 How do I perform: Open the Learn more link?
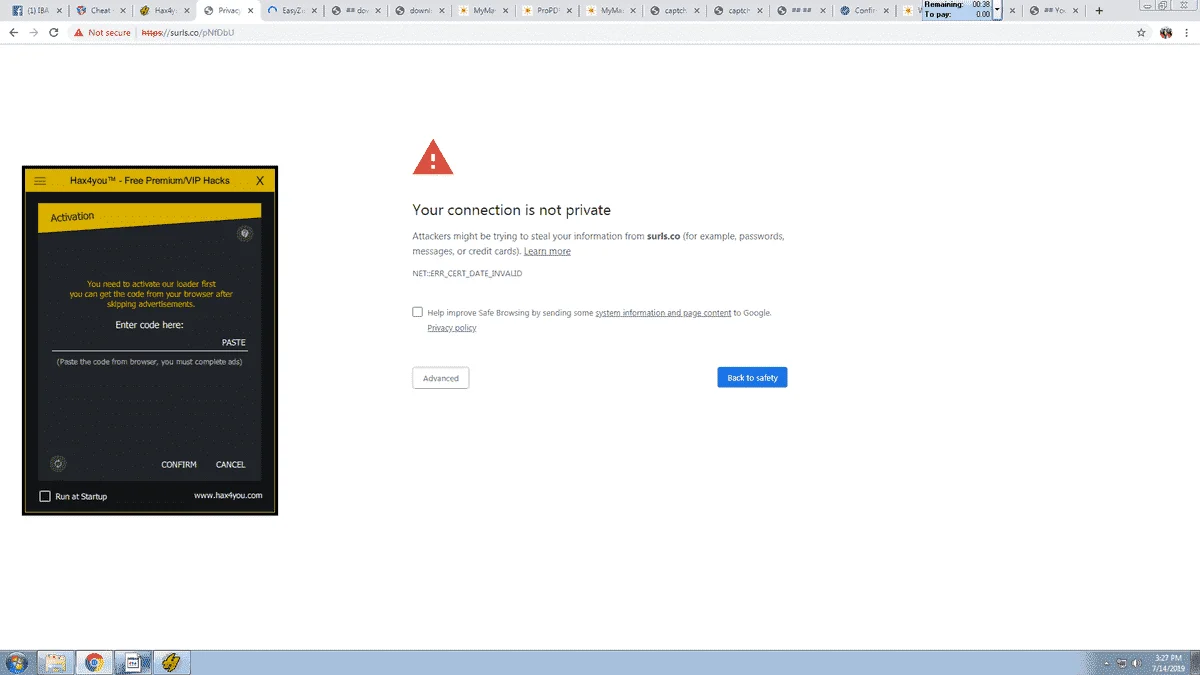tap(547, 252)
